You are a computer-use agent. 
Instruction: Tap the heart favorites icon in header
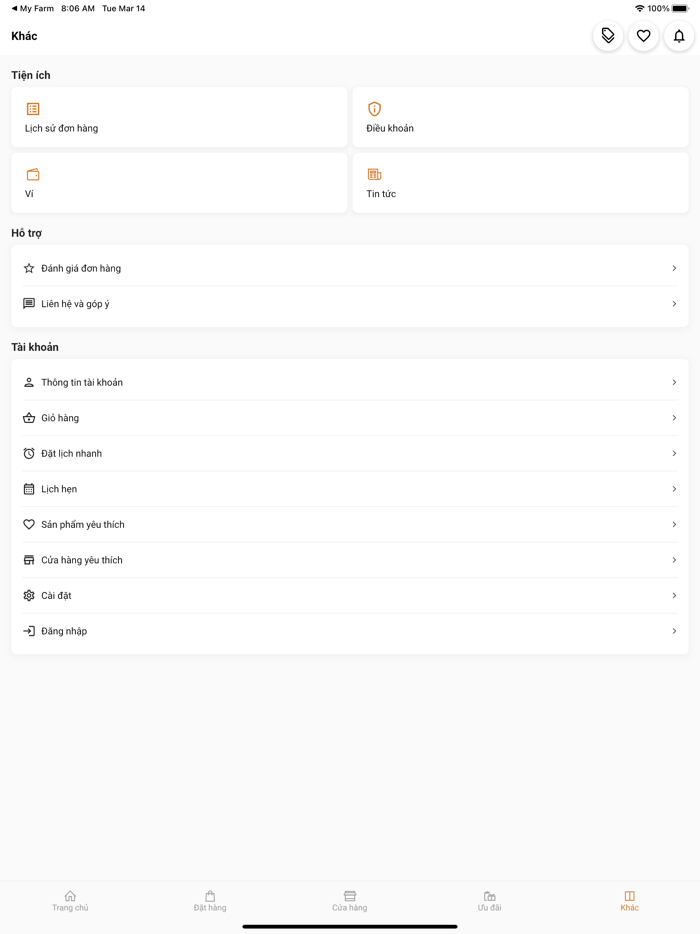tap(643, 36)
